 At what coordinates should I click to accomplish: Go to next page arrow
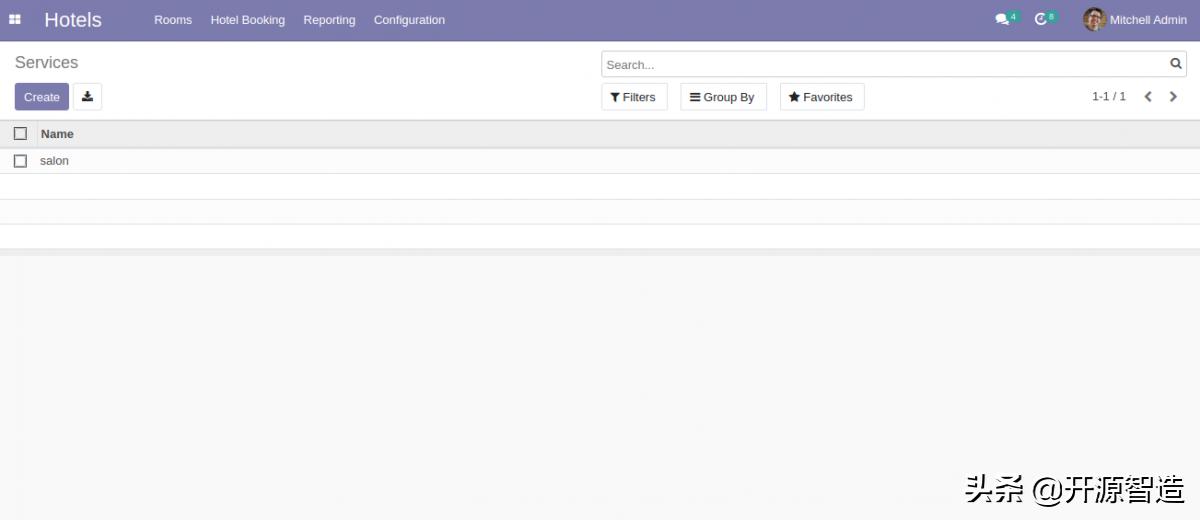1174,97
